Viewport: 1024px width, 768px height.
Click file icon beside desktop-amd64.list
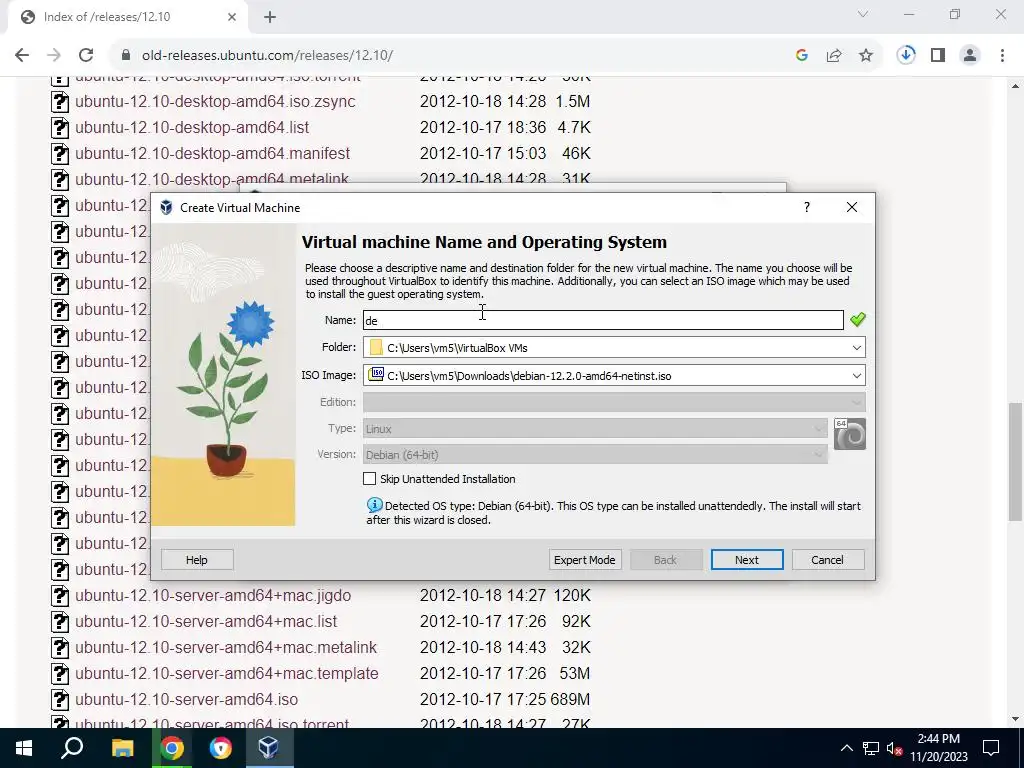pyautogui.click(x=60, y=127)
